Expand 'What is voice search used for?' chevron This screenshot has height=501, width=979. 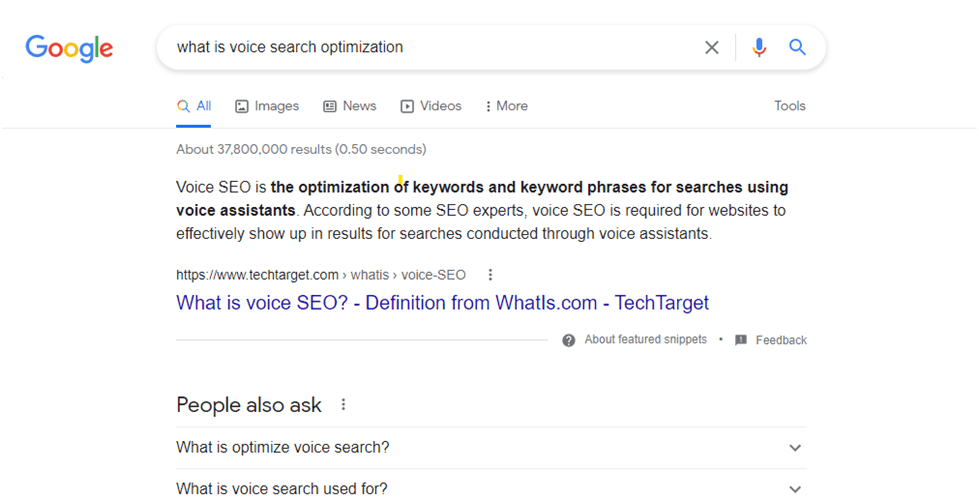pyautogui.click(x=795, y=489)
